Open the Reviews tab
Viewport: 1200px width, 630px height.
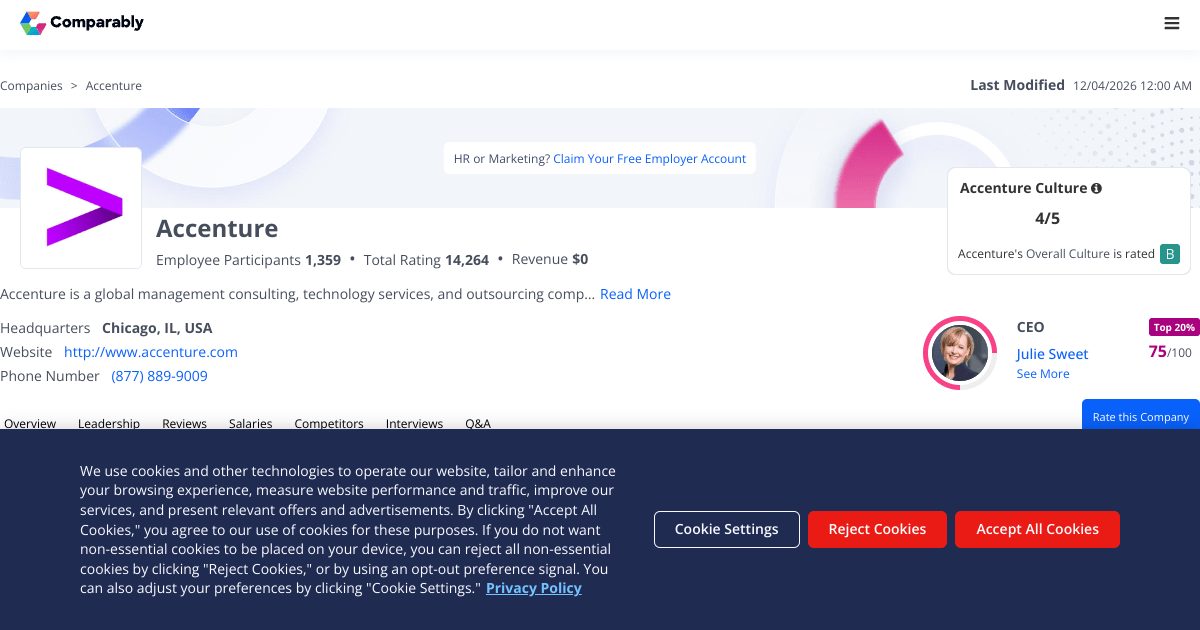[x=184, y=423]
